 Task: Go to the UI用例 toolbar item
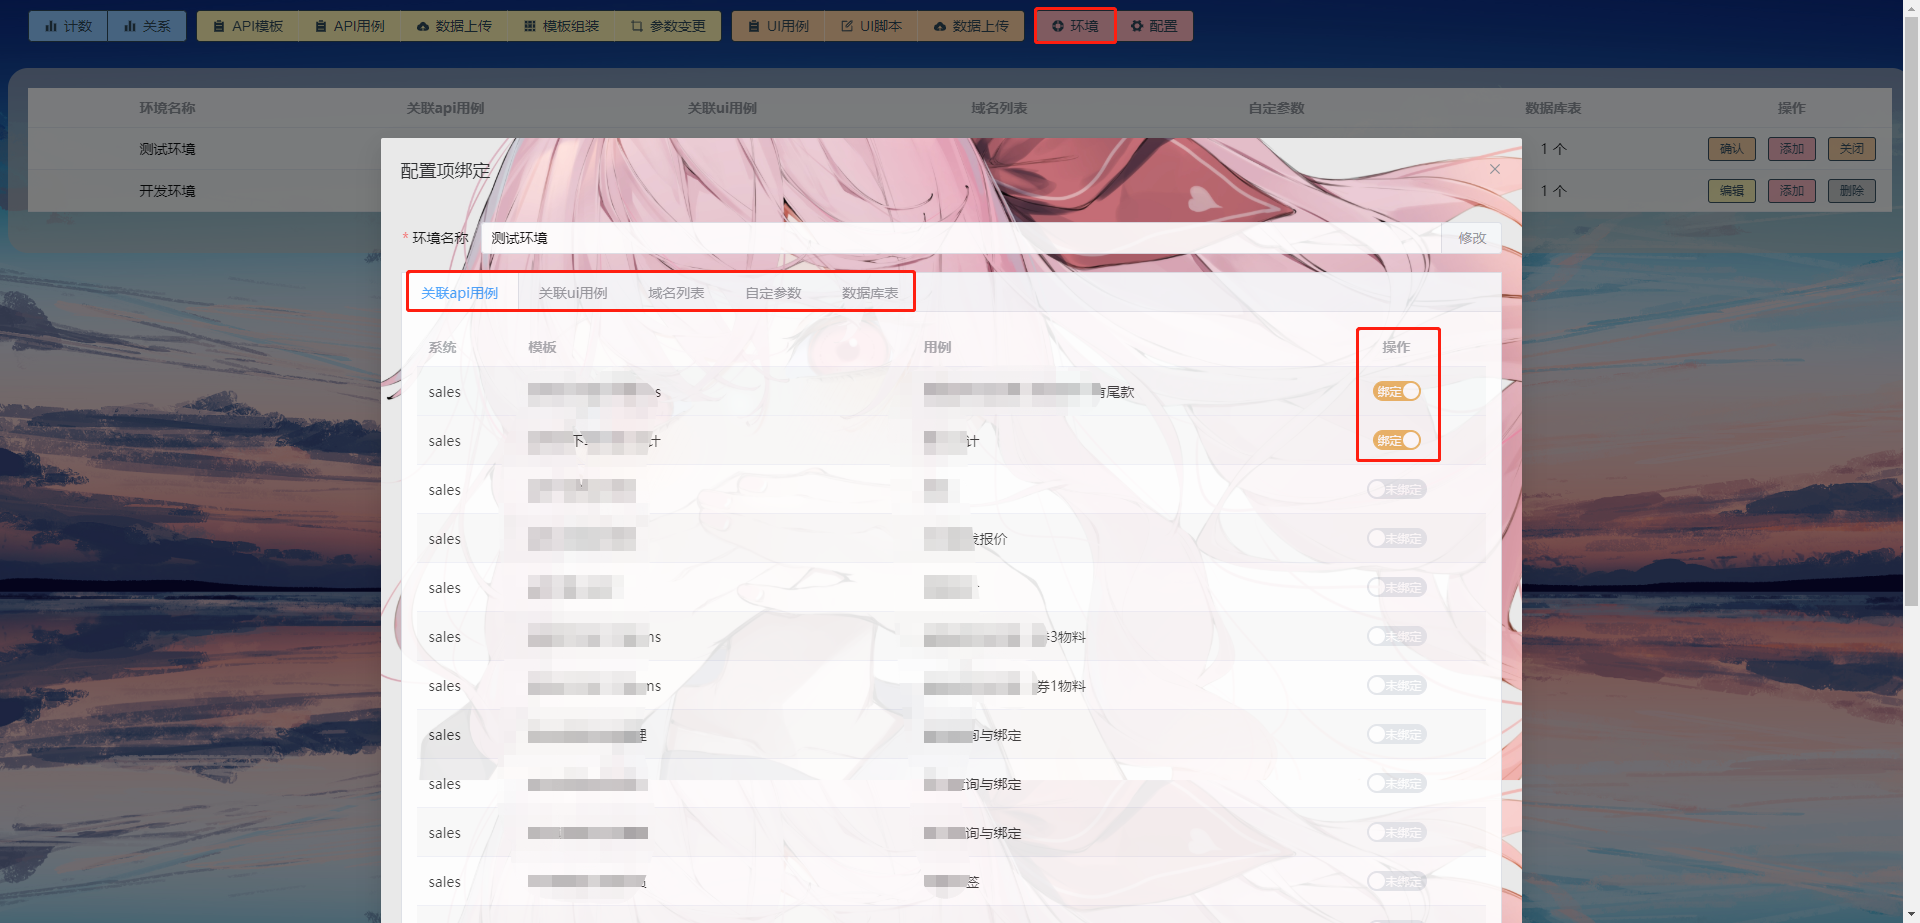pyautogui.click(x=778, y=26)
